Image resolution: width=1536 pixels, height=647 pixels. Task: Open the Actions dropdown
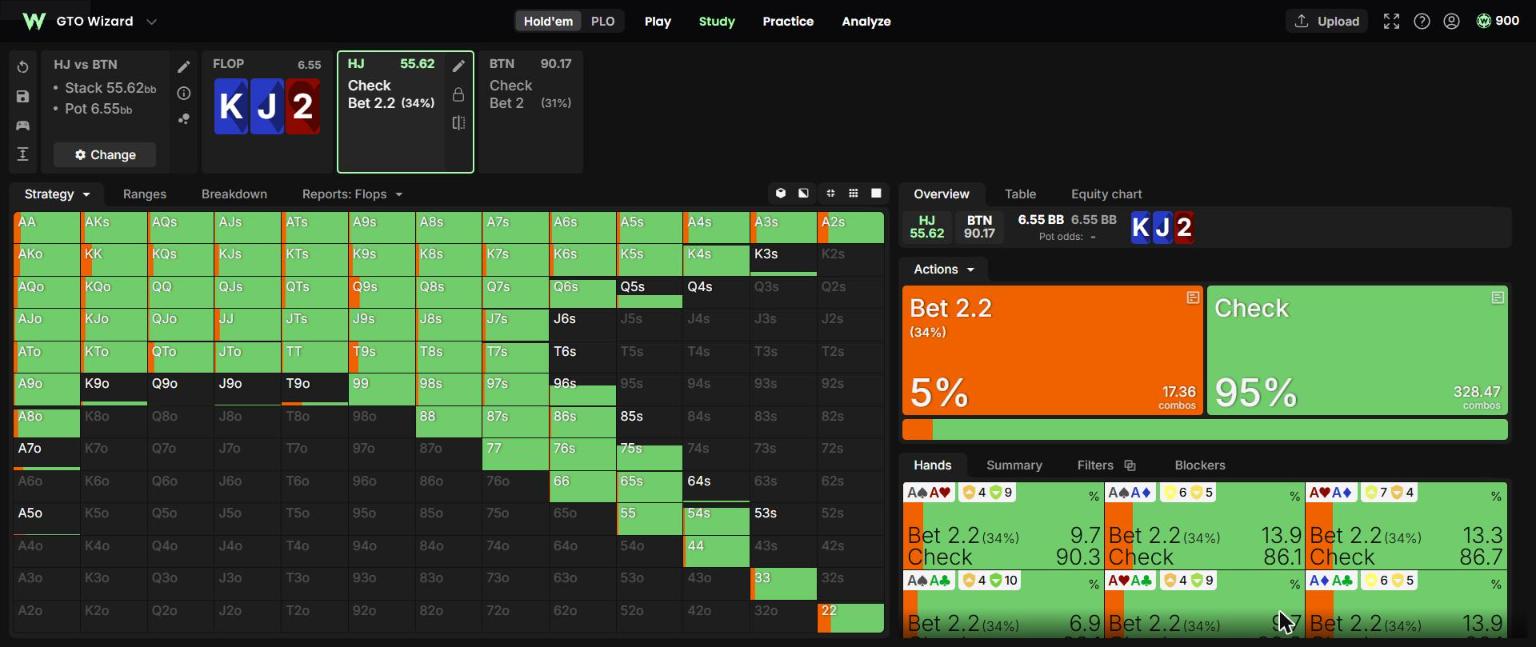pyautogui.click(x=943, y=269)
